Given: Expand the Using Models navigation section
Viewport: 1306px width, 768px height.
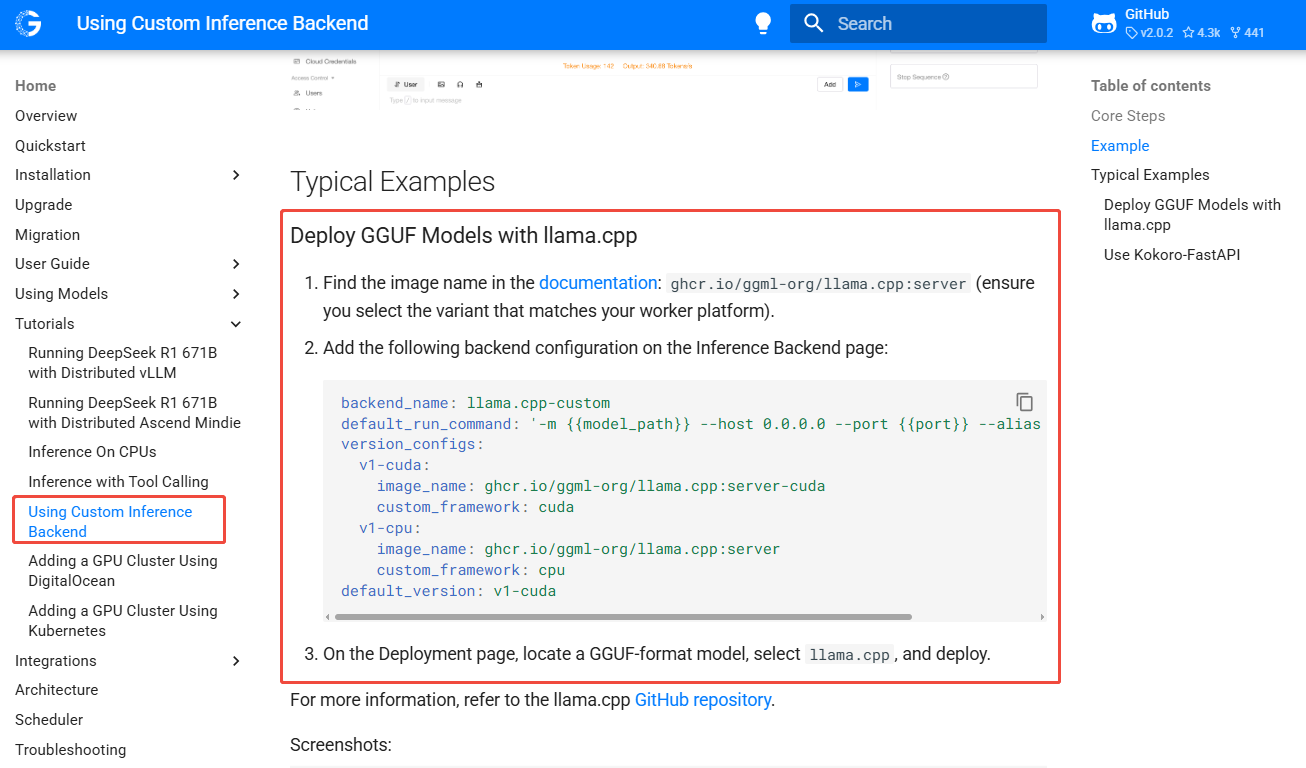Looking at the screenshot, I should click(x=236, y=294).
